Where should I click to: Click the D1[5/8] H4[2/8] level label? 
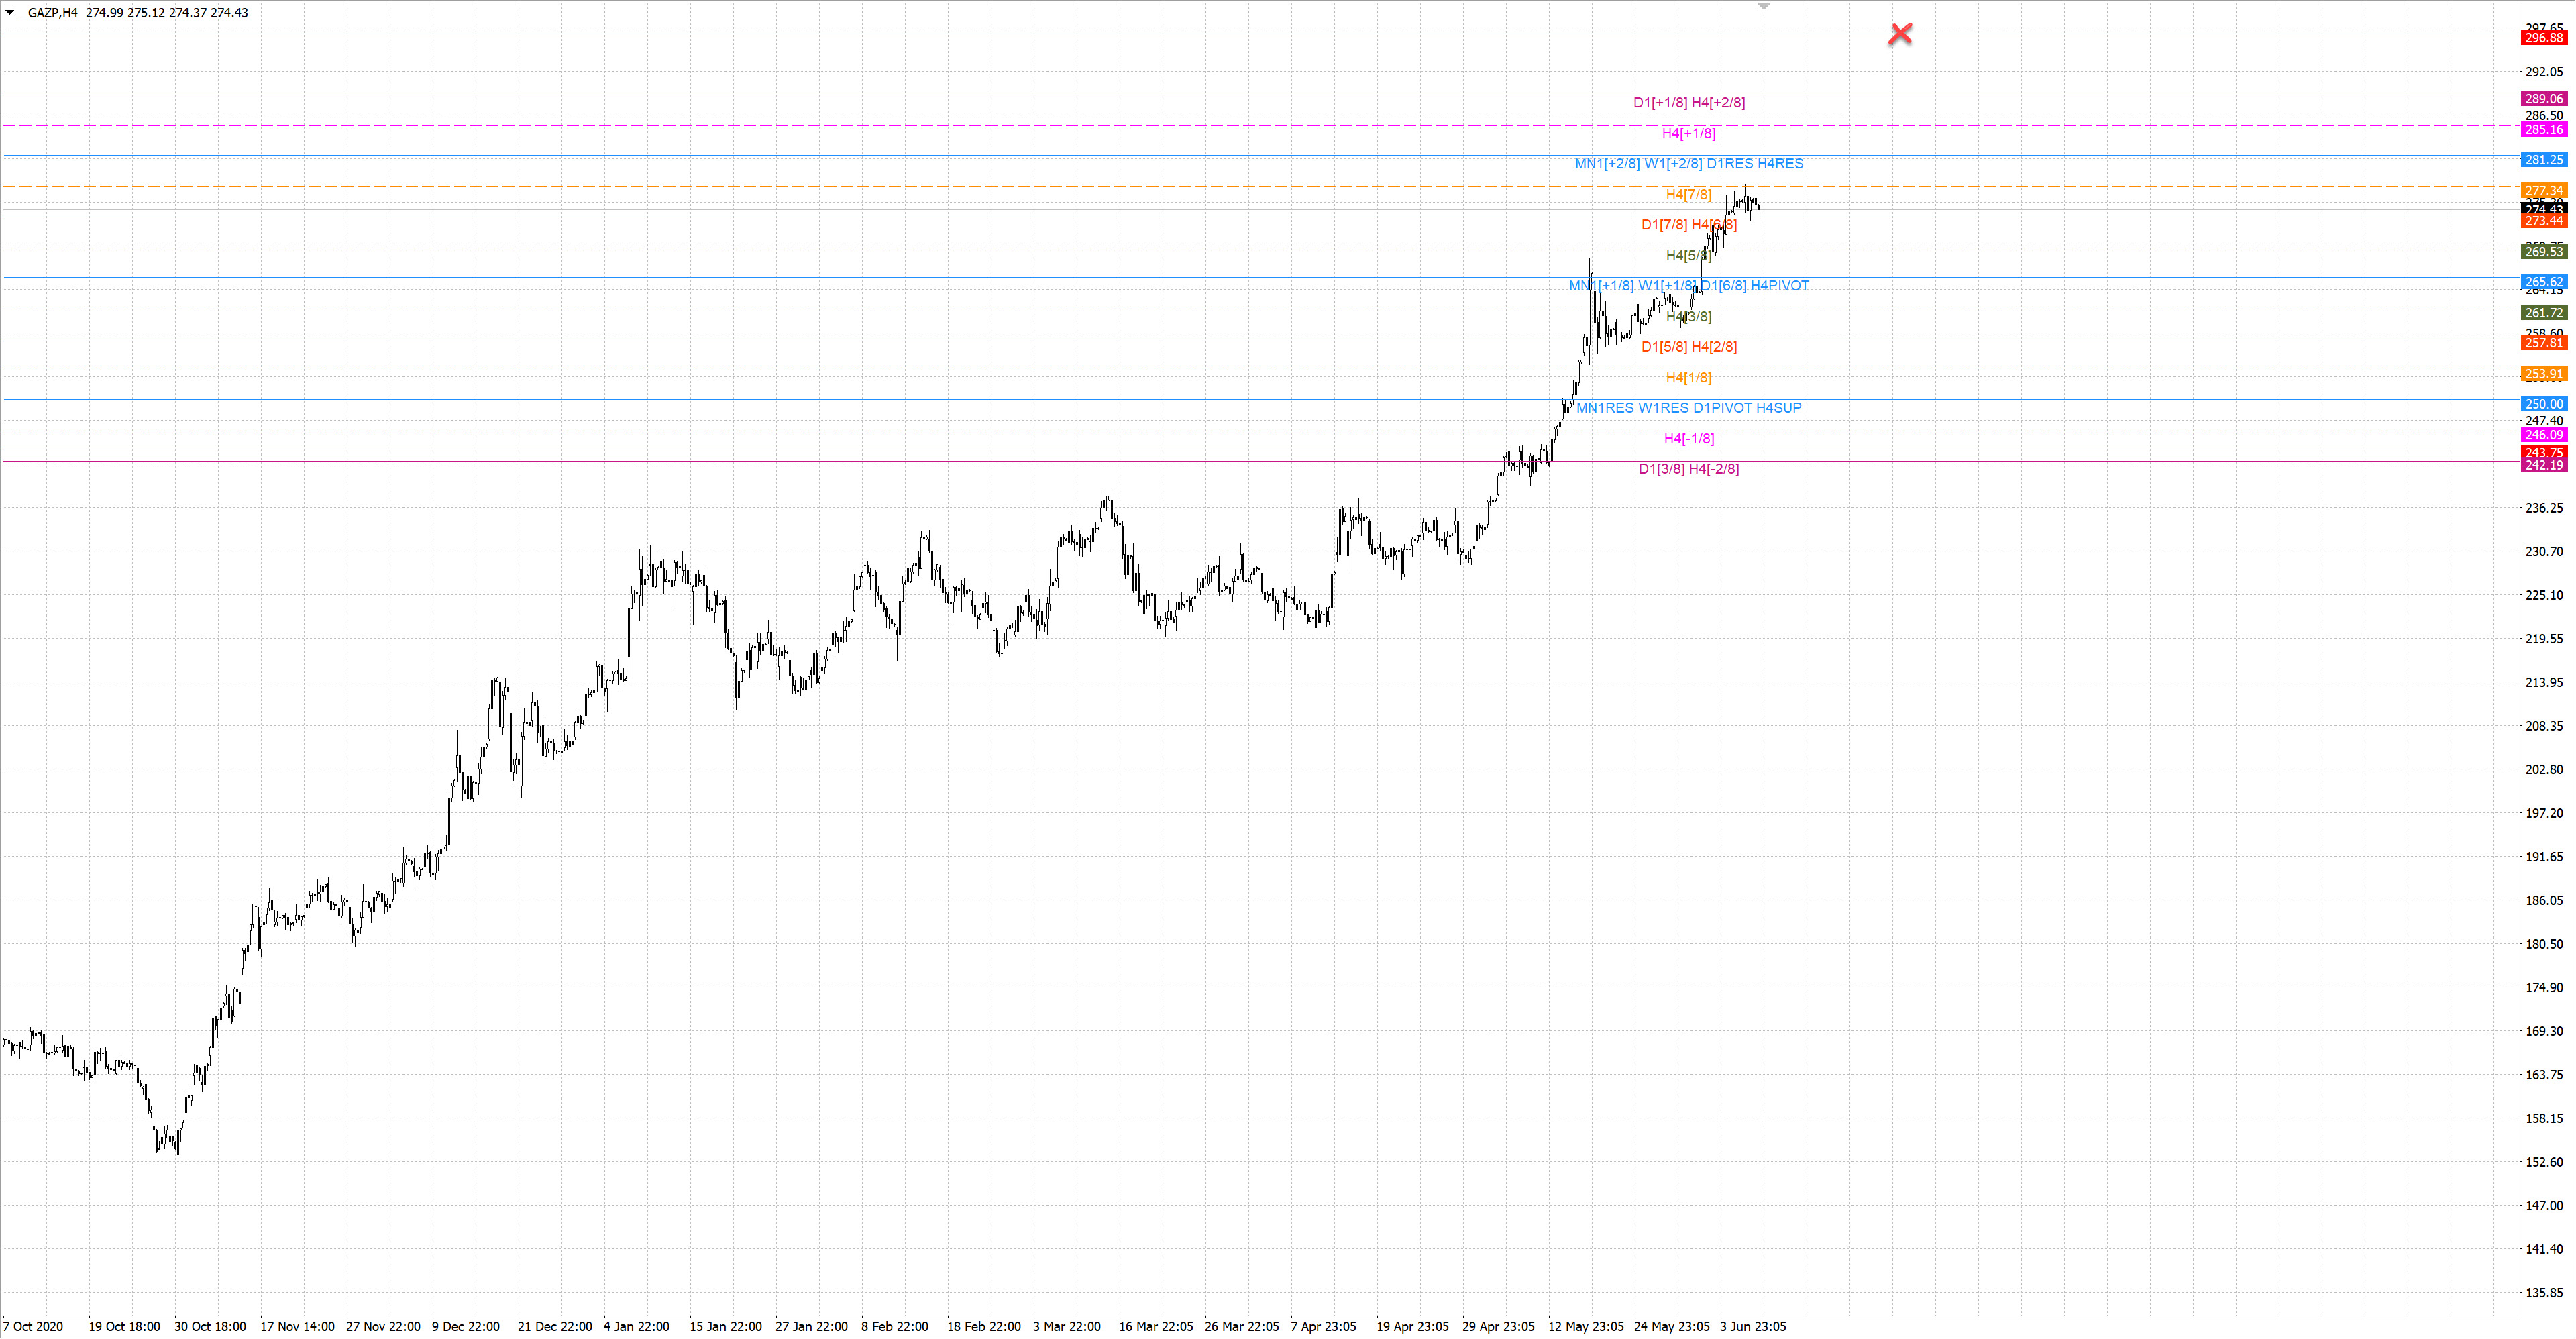[x=1688, y=347]
